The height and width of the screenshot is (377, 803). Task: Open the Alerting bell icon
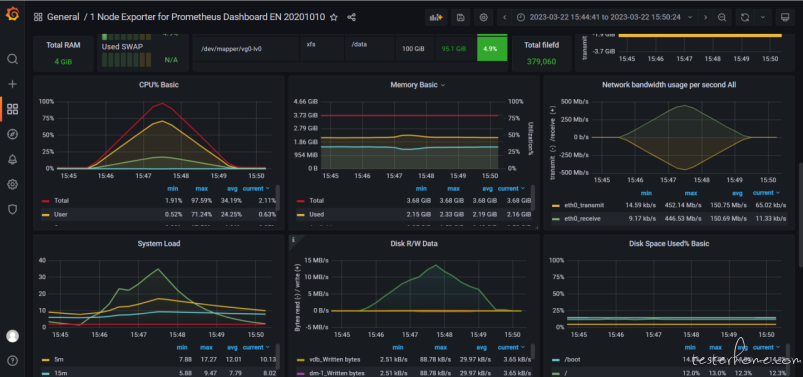(x=12, y=159)
